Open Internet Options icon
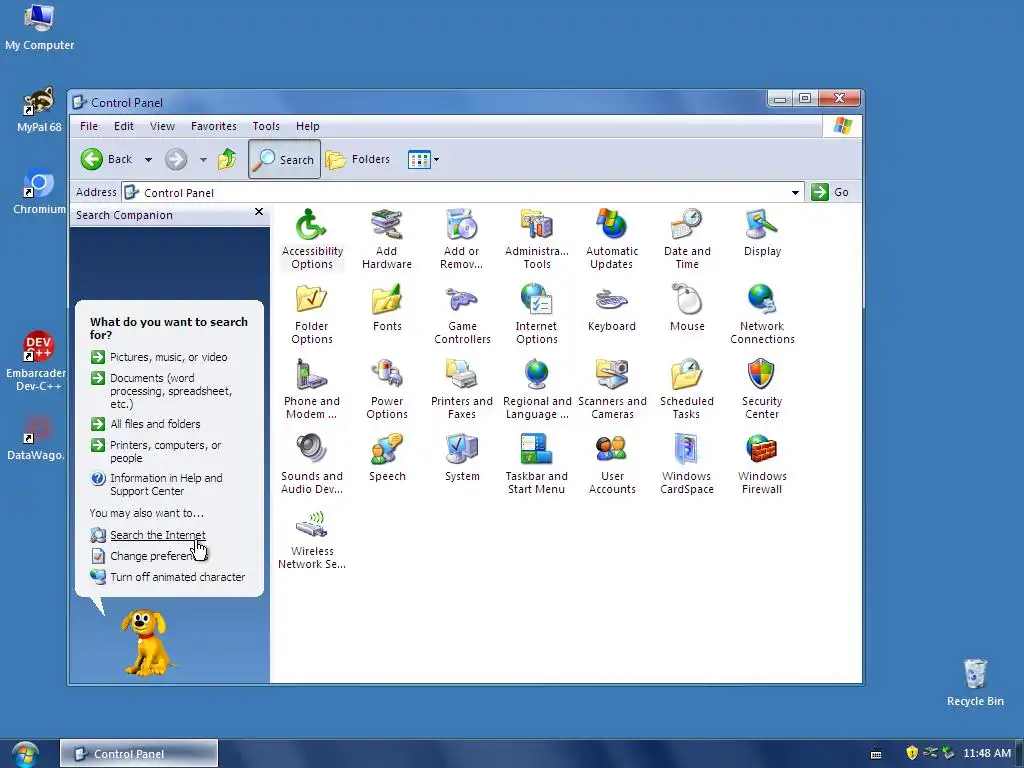Image resolution: width=1024 pixels, height=768 pixels. pos(537,313)
